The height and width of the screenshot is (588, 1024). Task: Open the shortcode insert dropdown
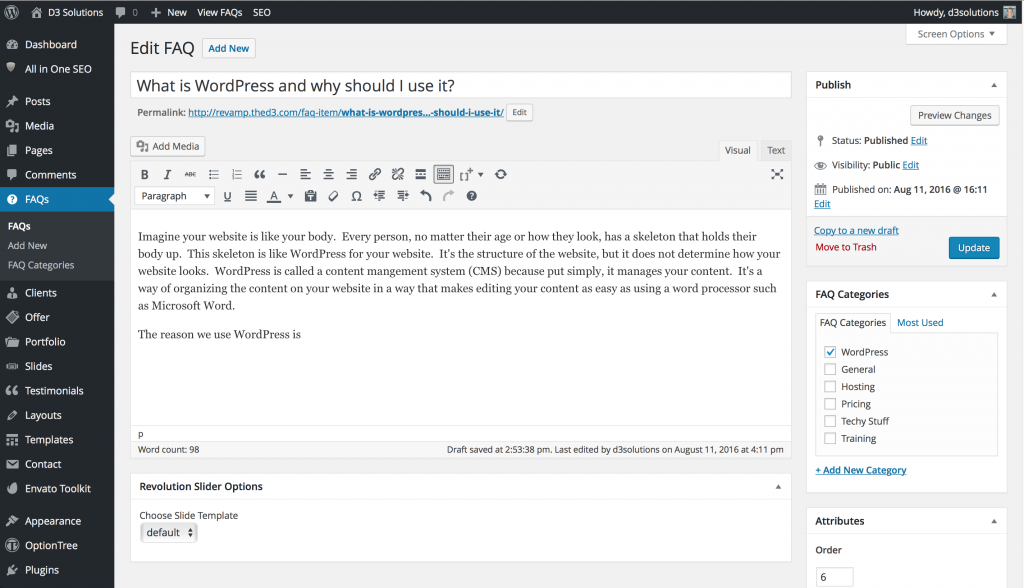tap(472, 174)
